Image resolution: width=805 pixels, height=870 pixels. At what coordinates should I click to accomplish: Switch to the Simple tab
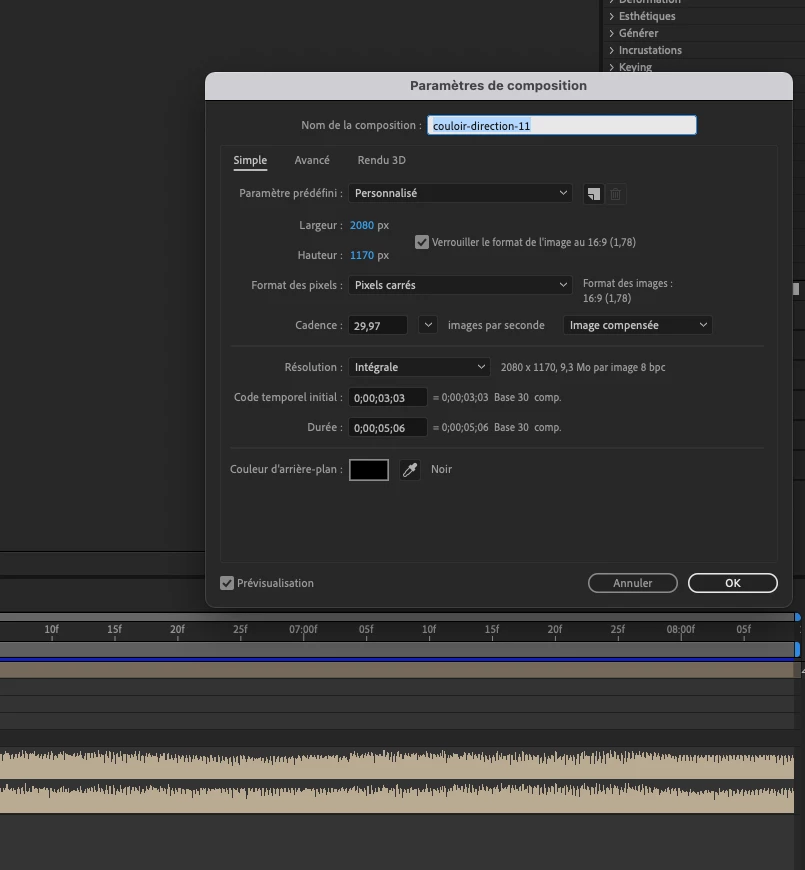[250, 160]
